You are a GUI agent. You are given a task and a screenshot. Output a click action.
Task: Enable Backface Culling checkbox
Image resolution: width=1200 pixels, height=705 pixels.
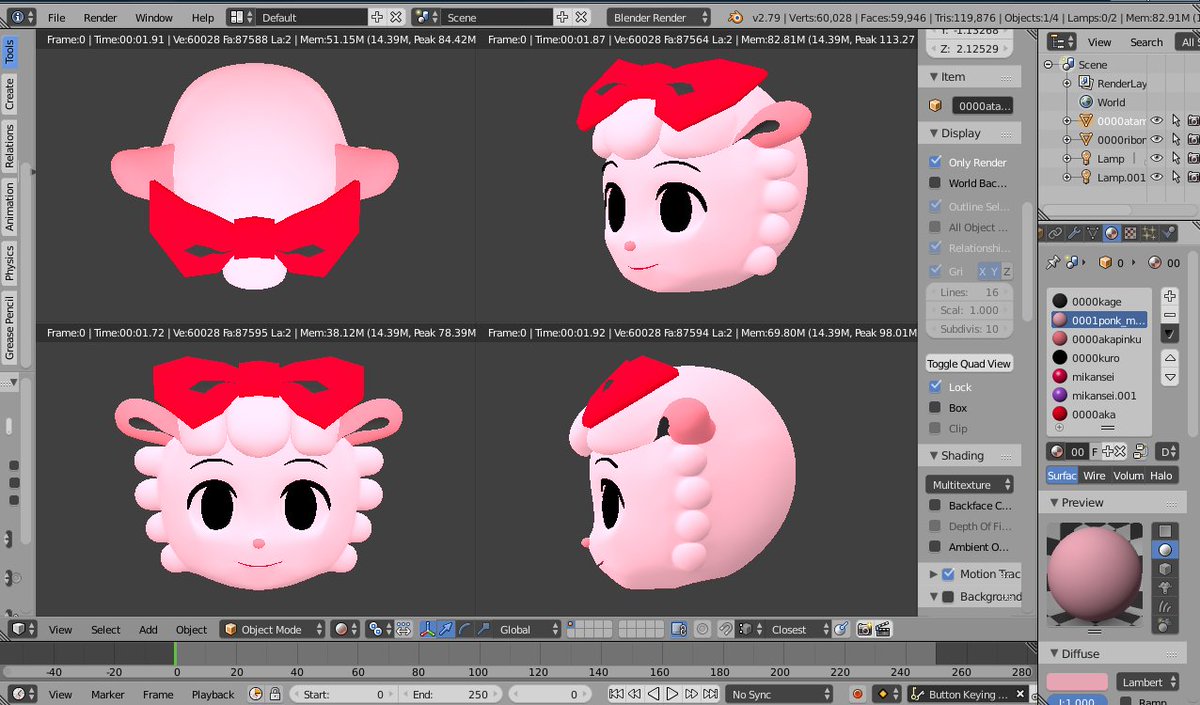click(935, 505)
